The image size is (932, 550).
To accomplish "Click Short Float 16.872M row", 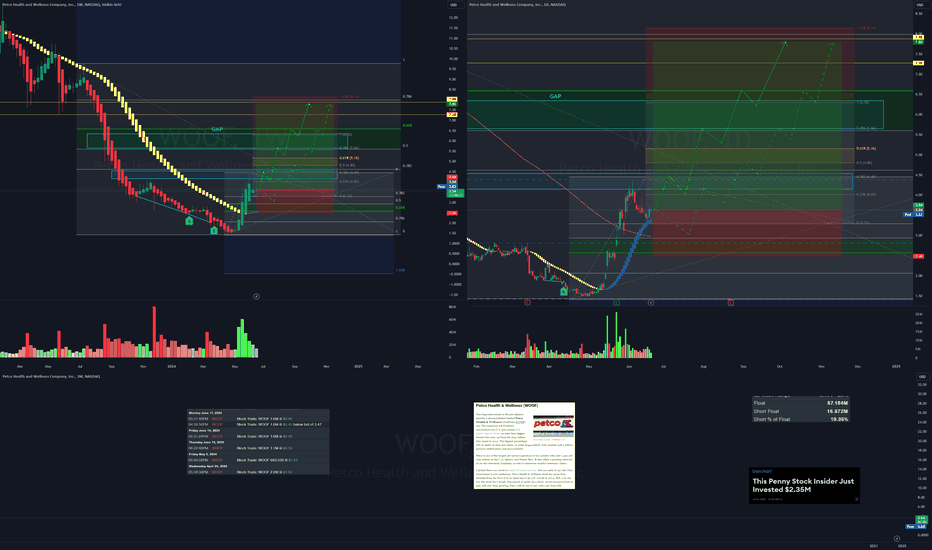I will pyautogui.click(x=801, y=411).
